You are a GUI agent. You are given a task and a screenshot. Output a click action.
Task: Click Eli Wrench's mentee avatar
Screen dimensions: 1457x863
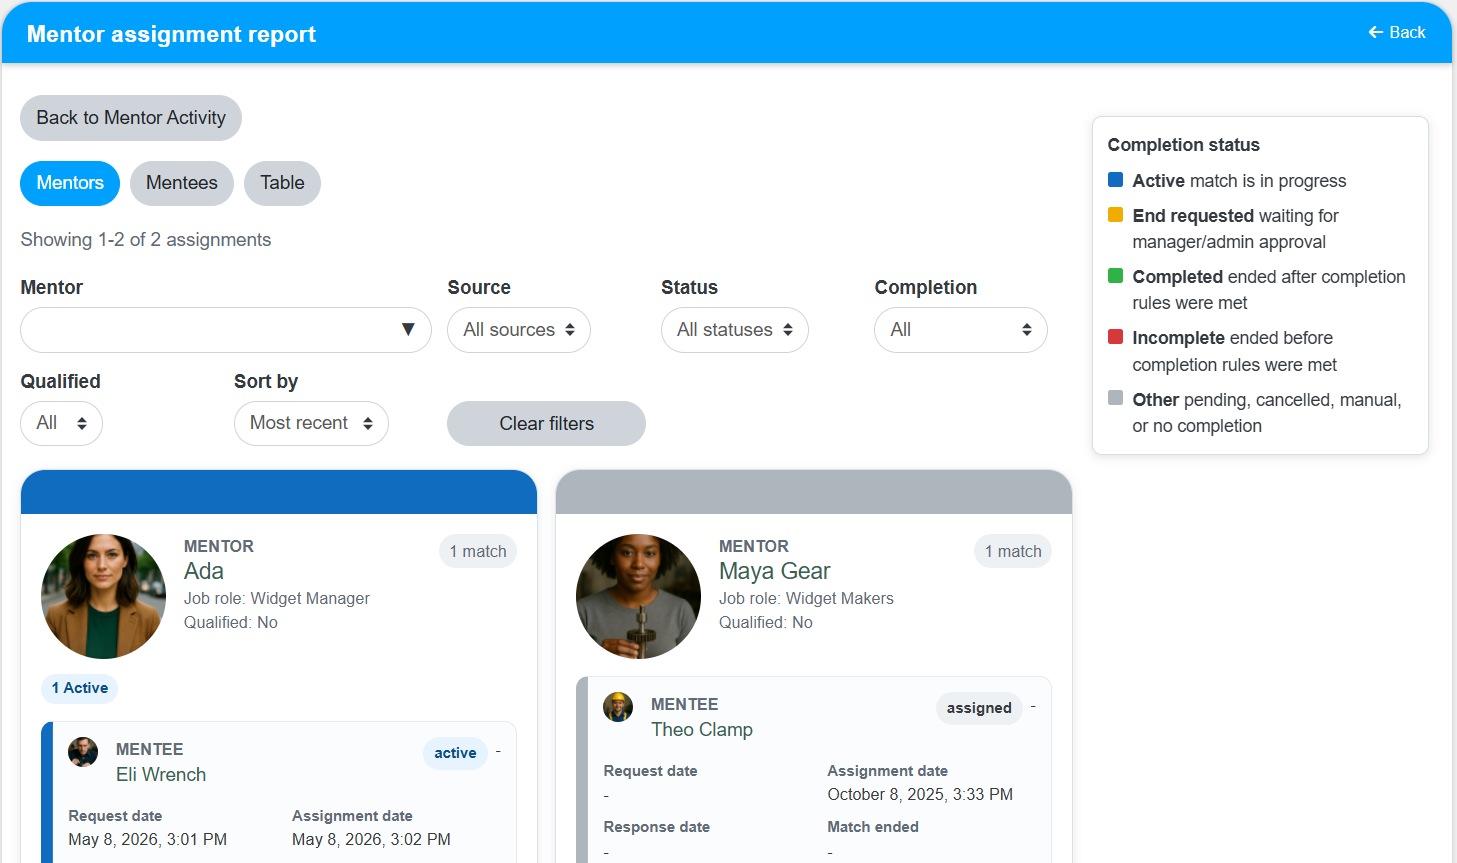pyautogui.click(x=83, y=752)
